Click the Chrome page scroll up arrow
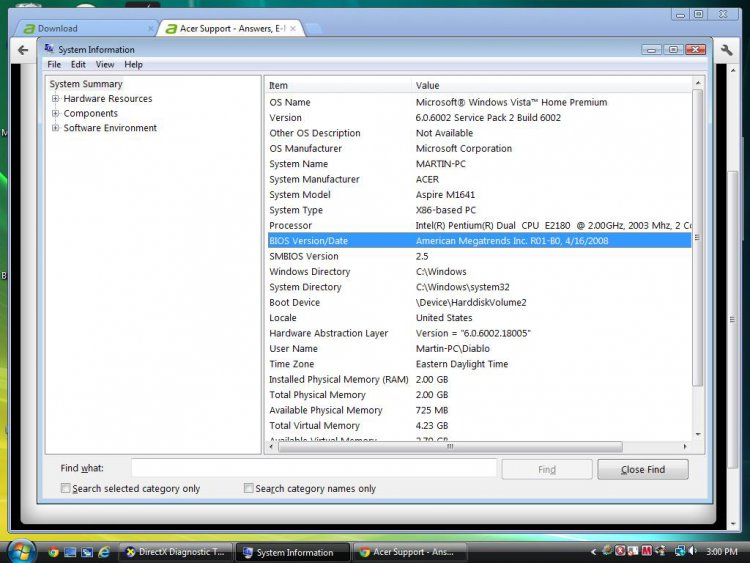The image size is (750, 563). [x=733, y=70]
